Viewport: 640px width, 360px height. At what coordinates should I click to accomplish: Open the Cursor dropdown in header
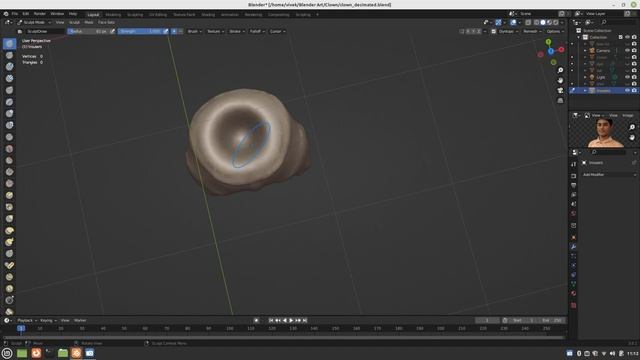pos(277,31)
